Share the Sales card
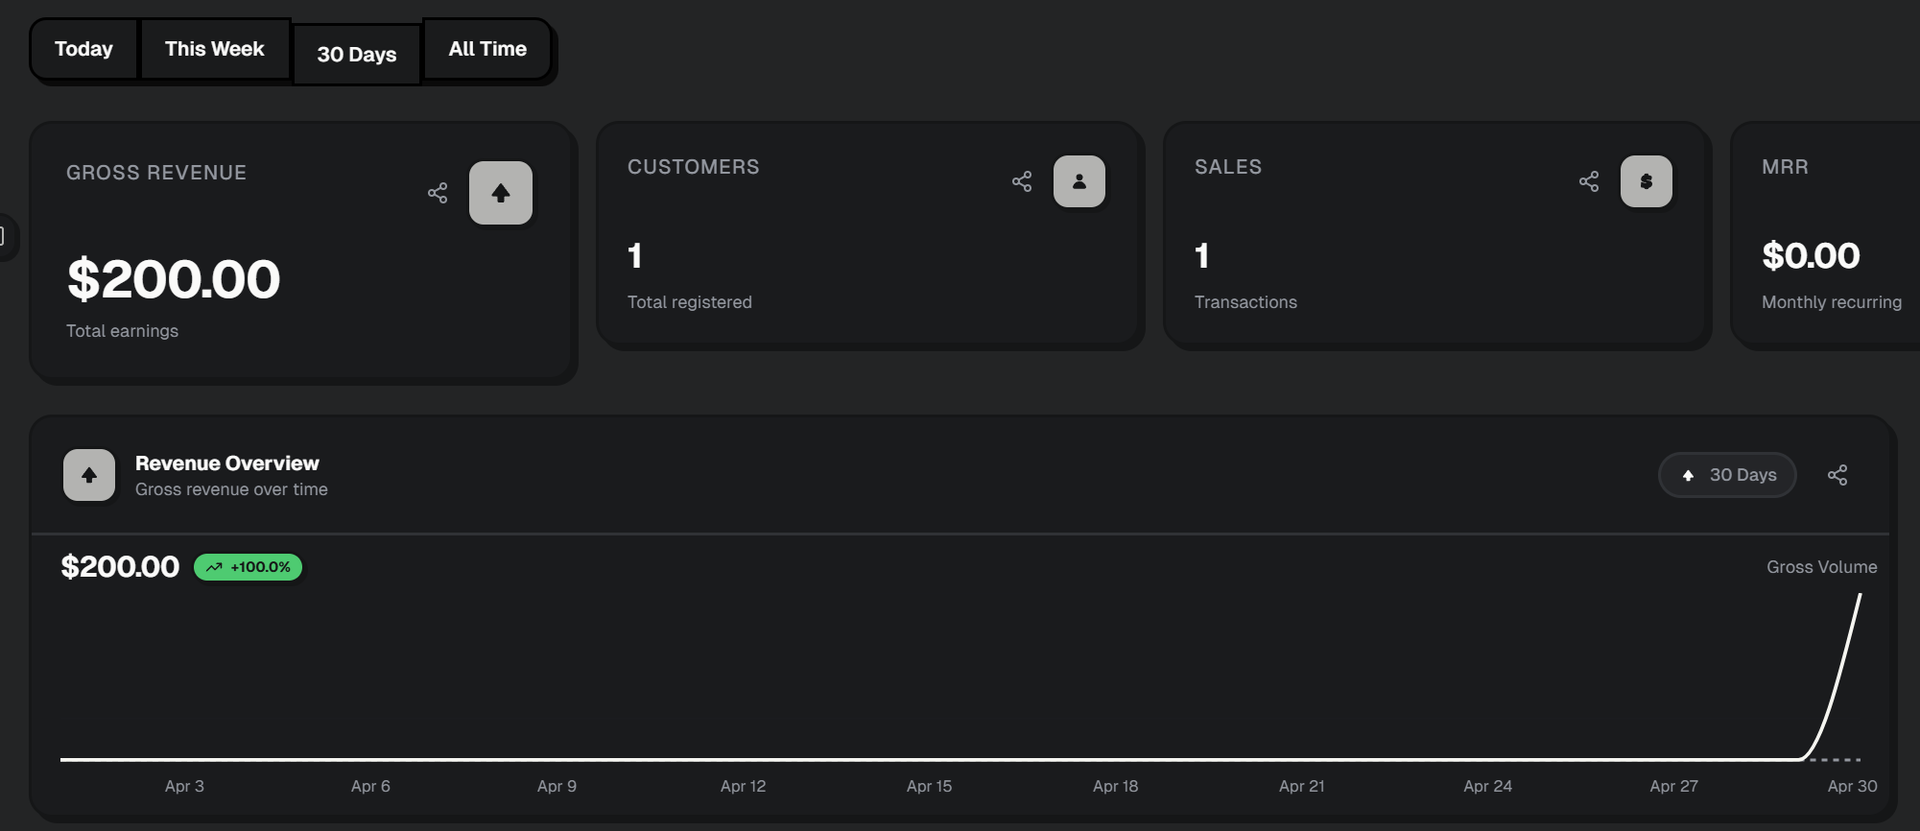Screen dimensions: 1920x831 (1588, 181)
